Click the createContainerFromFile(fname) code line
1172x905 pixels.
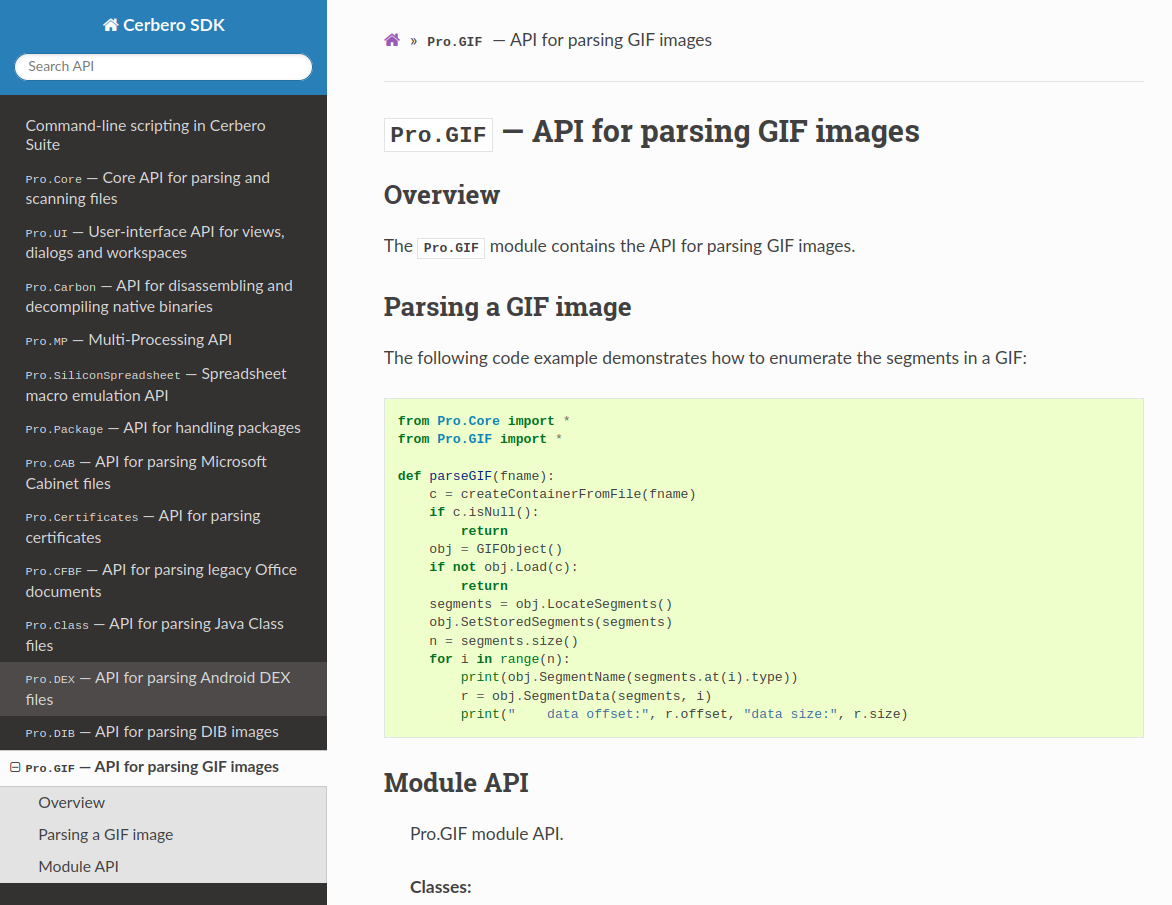pos(562,494)
